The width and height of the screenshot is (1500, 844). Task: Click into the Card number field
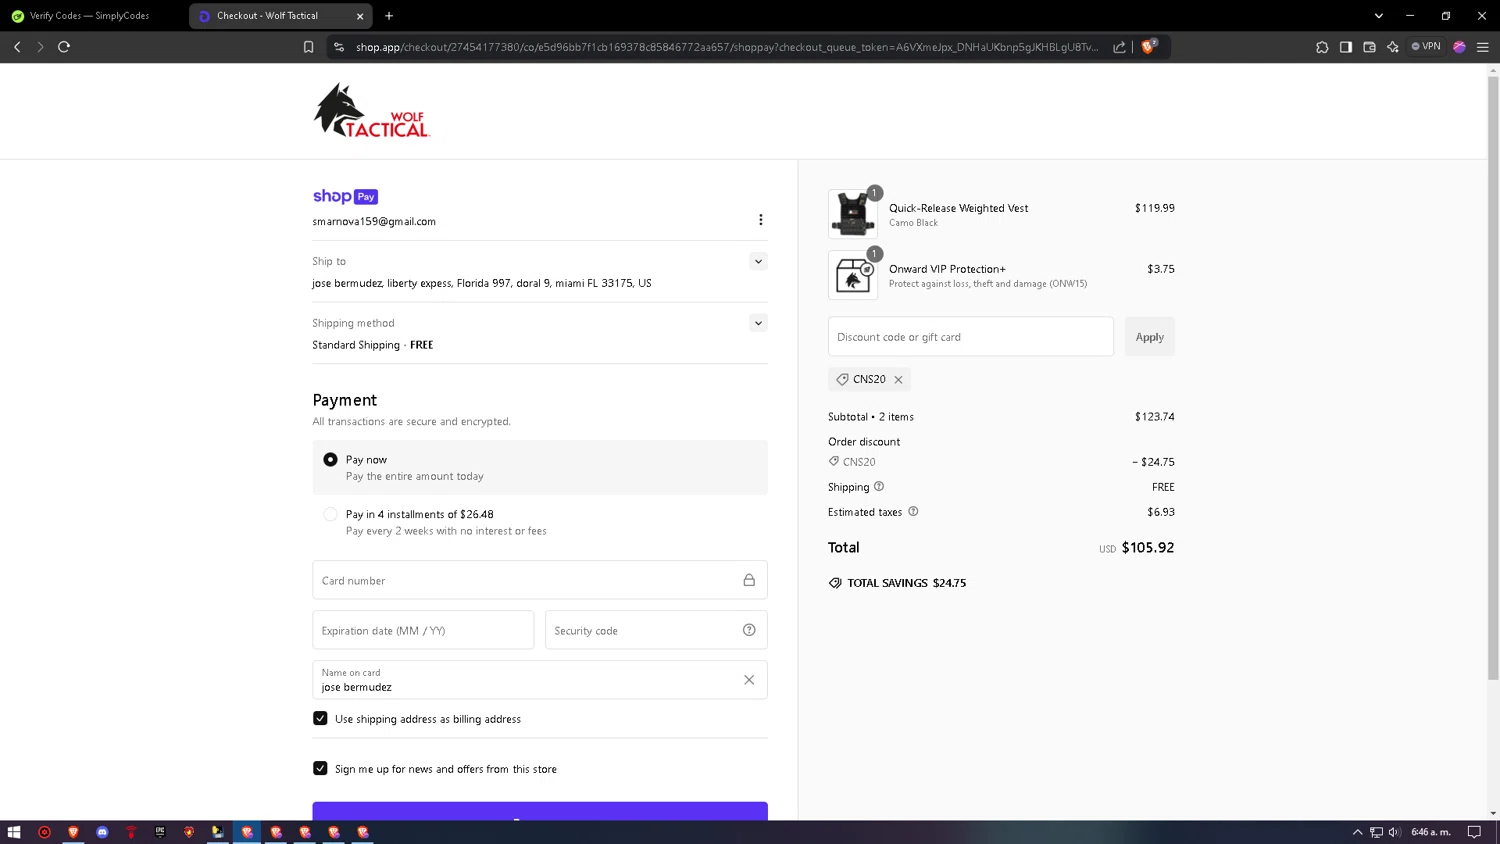point(540,580)
